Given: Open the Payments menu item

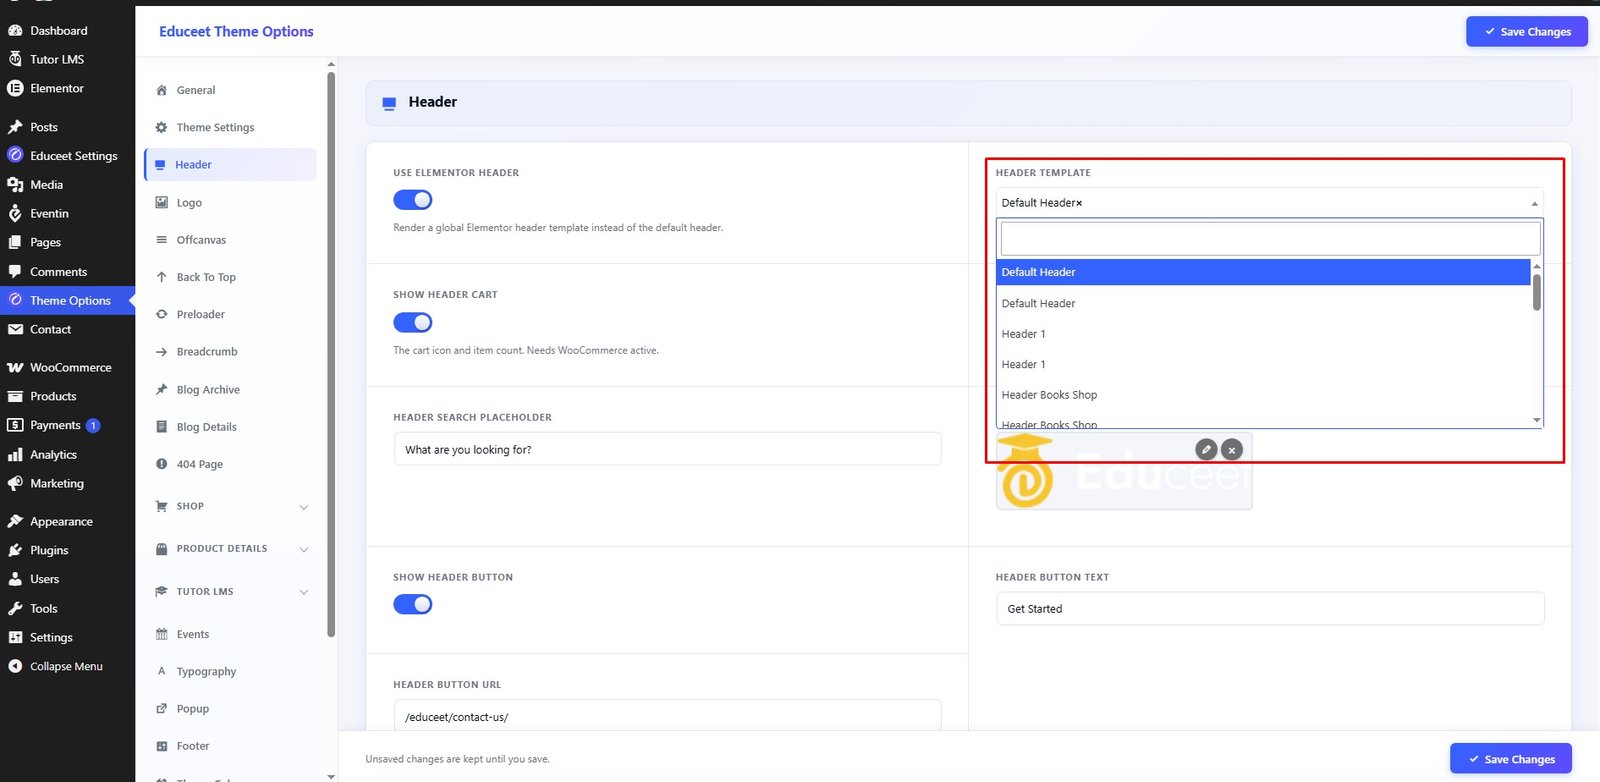Looking at the screenshot, I should pos(67,425).
